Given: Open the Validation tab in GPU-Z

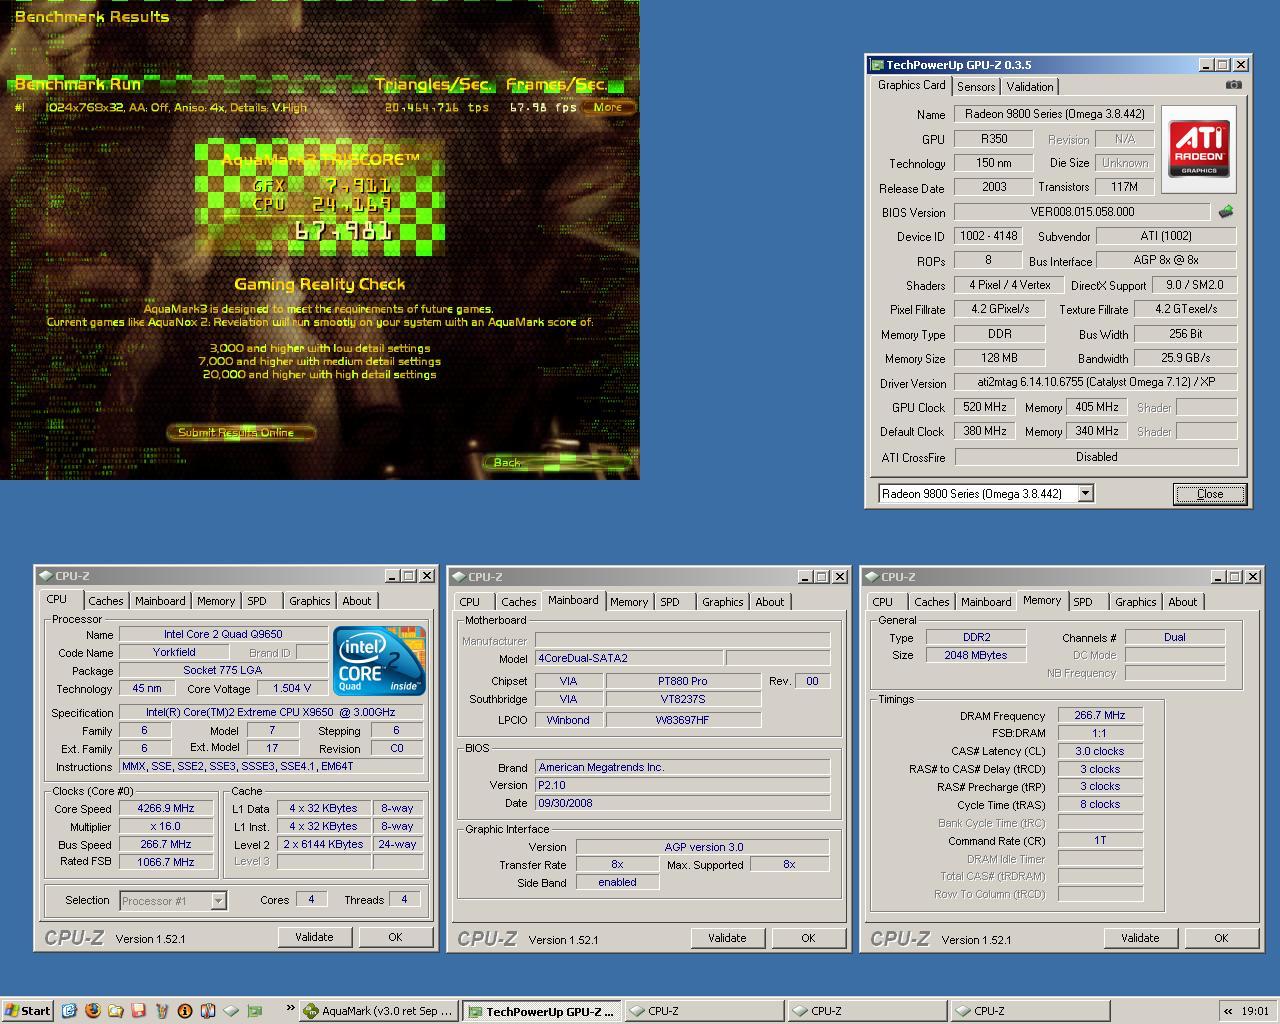Looking at the screenshot, I should point(1029,87).
